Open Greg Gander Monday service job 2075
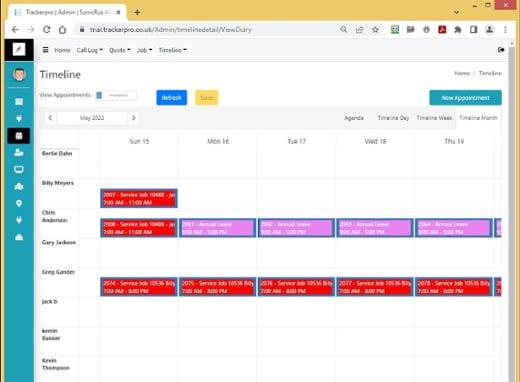This screenshot has width=520, height=382. [x=218, y=287]
